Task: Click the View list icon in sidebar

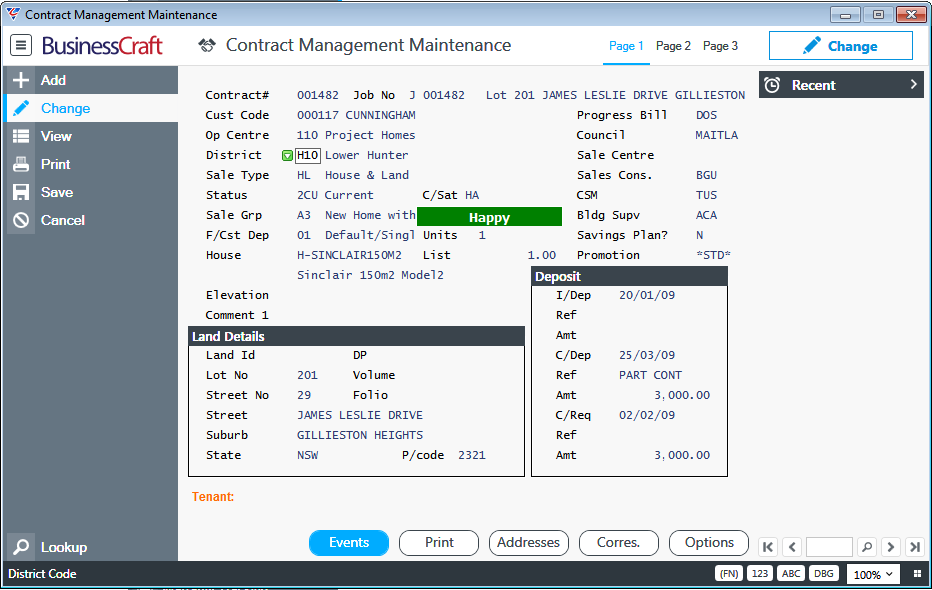Action: click(21, 136)
